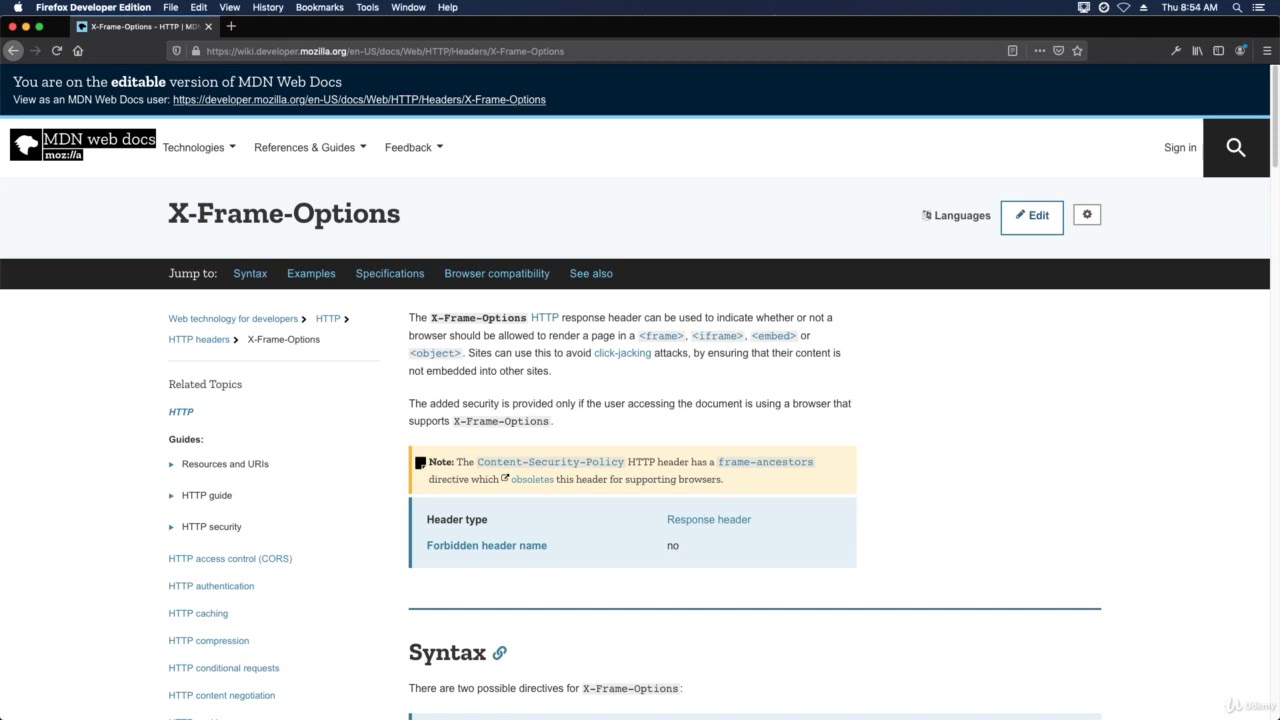Jump to Specifications section
The height and width of the screenshot is (720, 1280).
point(390,274)
